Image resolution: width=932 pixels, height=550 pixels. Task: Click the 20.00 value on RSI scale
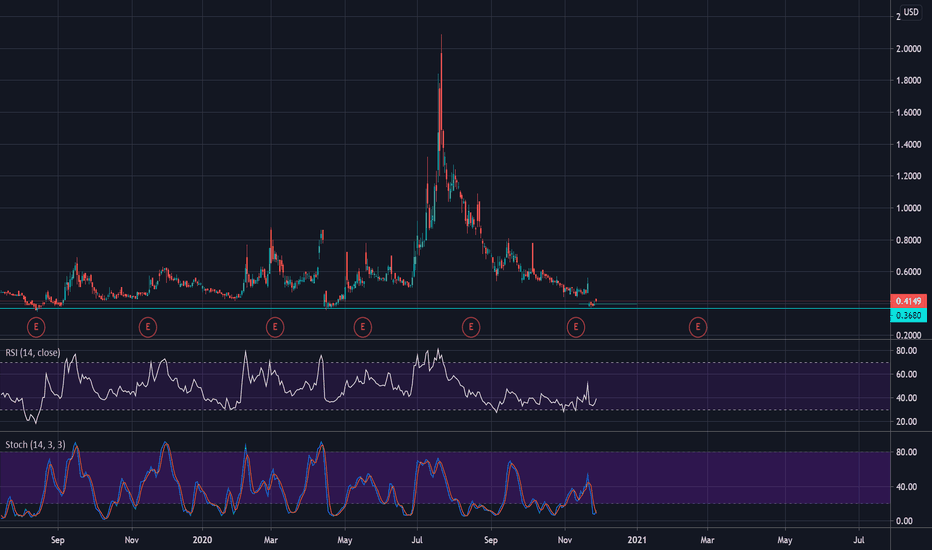coord(906,422)
